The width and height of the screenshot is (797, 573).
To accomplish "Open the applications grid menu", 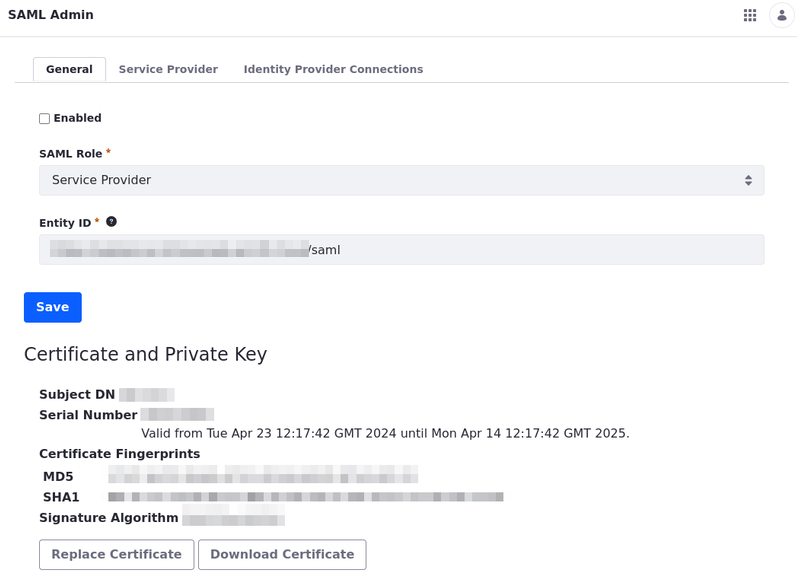I will pos(750,15).
